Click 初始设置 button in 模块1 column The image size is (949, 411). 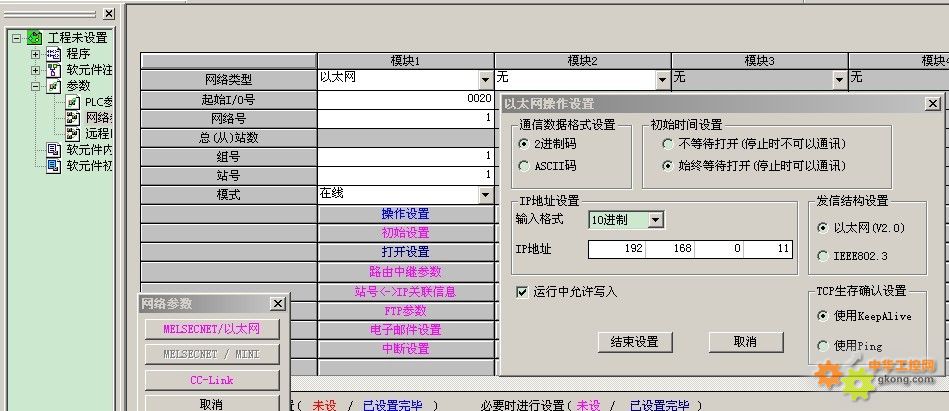[406, 233]
